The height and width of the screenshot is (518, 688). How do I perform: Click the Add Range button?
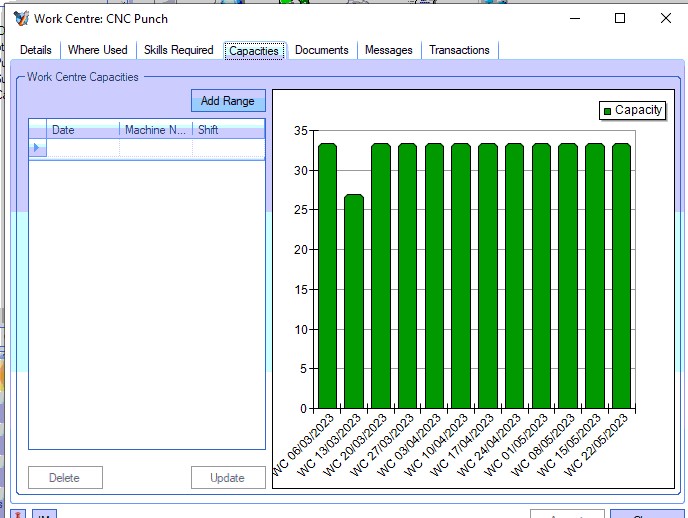tap(228, 101)
